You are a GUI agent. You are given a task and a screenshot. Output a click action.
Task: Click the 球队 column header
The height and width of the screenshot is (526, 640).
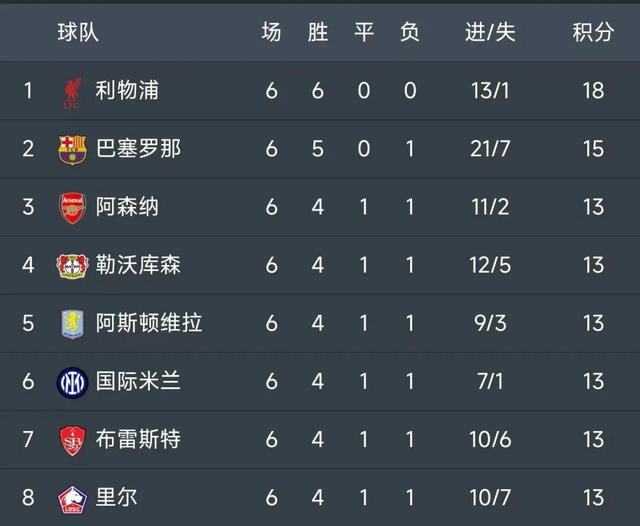[77, 33]
